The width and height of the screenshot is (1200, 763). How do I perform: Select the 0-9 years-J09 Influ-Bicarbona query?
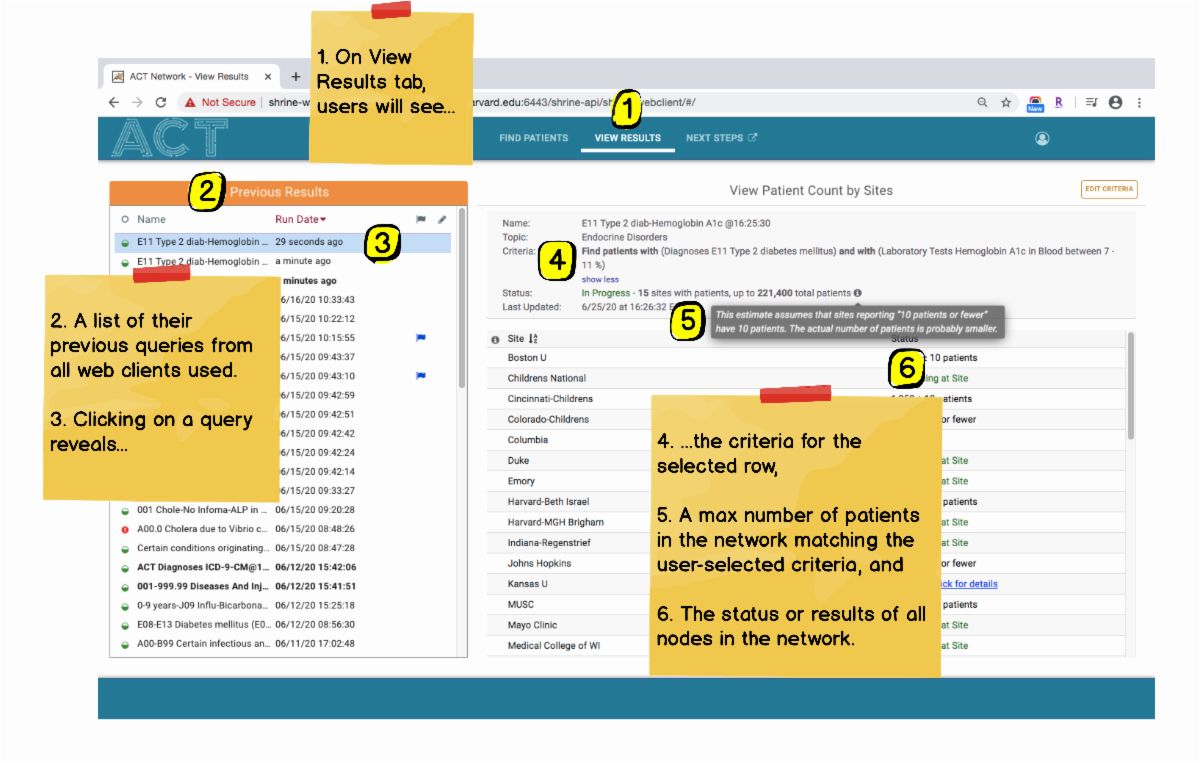click(282, 605)
